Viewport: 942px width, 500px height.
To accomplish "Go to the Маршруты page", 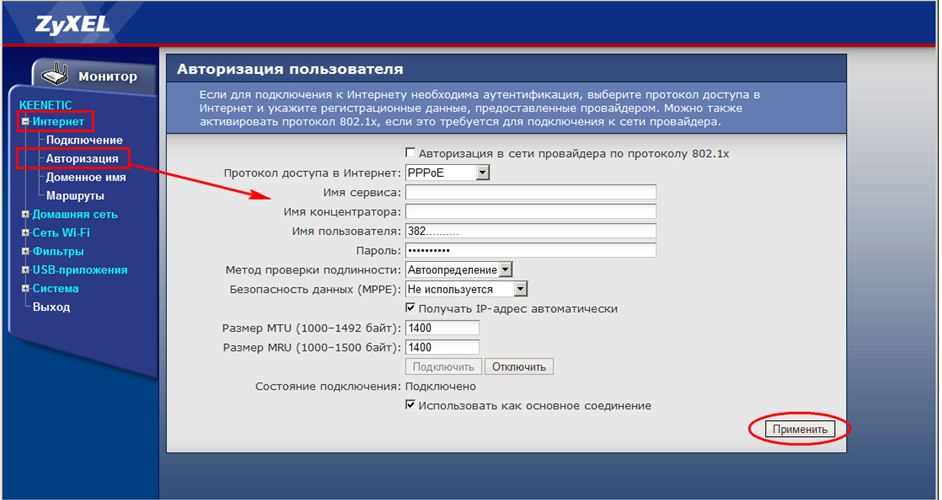I will coord(74,196).
